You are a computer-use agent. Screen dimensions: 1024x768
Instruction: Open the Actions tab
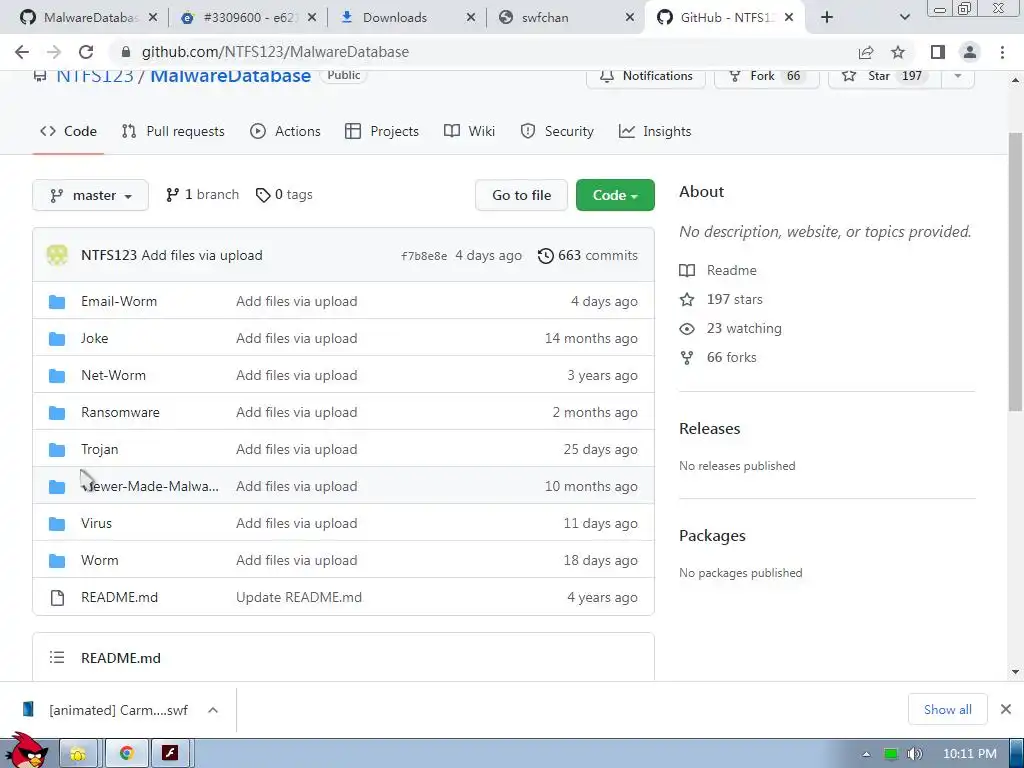[x=285, y=131]
